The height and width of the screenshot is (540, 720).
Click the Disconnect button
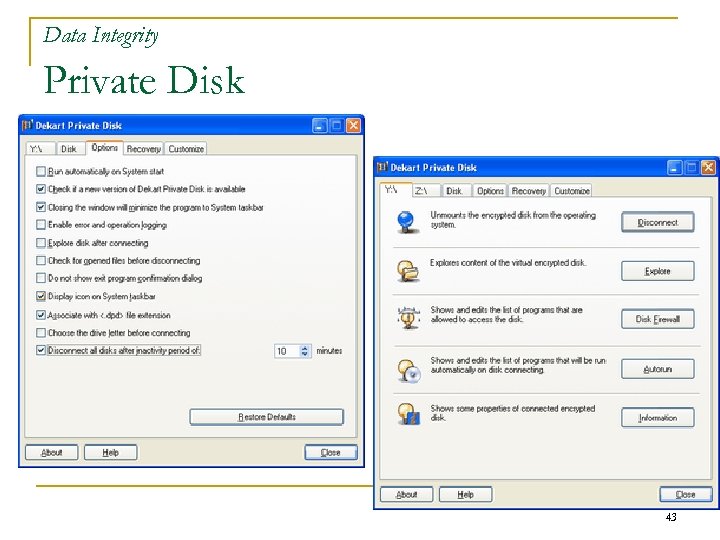point(658,222)
